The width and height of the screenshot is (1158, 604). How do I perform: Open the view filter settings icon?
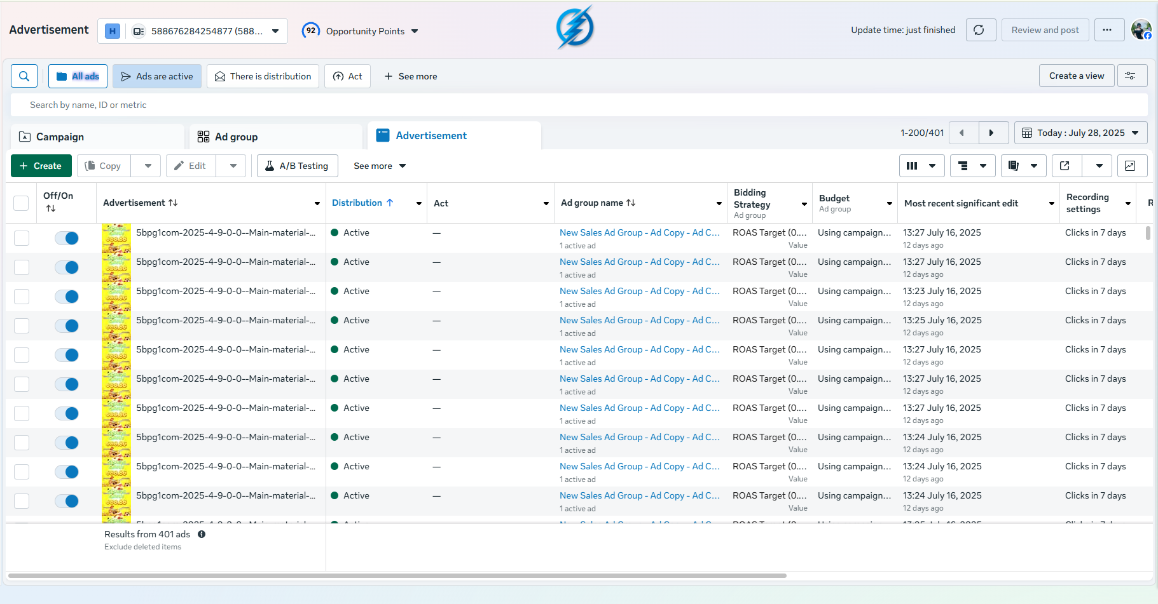[1131, 76]
